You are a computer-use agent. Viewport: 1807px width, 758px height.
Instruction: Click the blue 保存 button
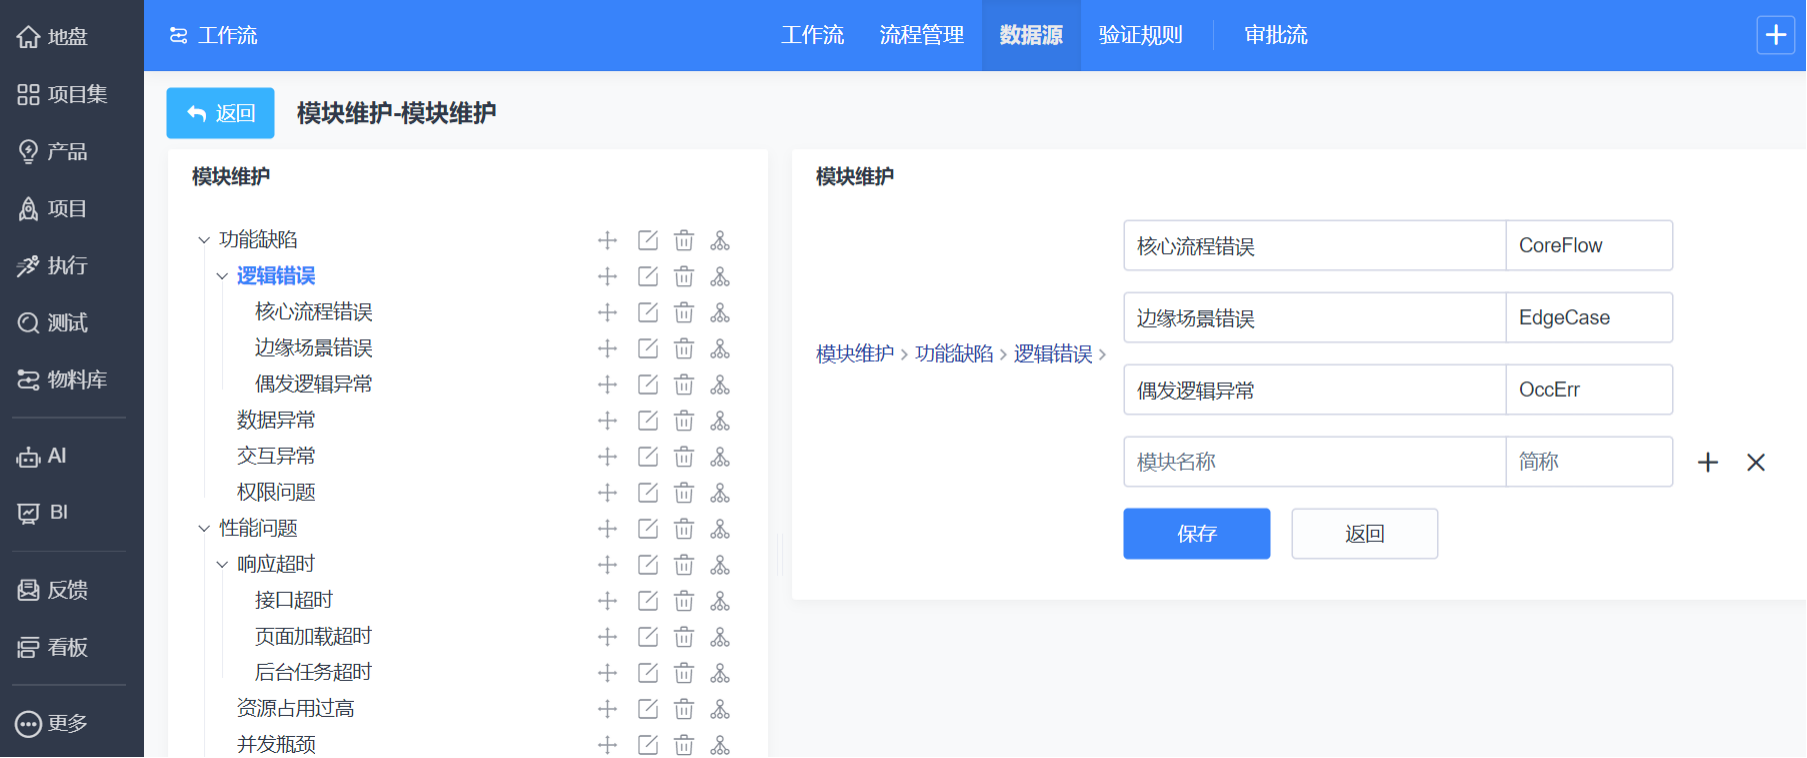point(1196,534)
